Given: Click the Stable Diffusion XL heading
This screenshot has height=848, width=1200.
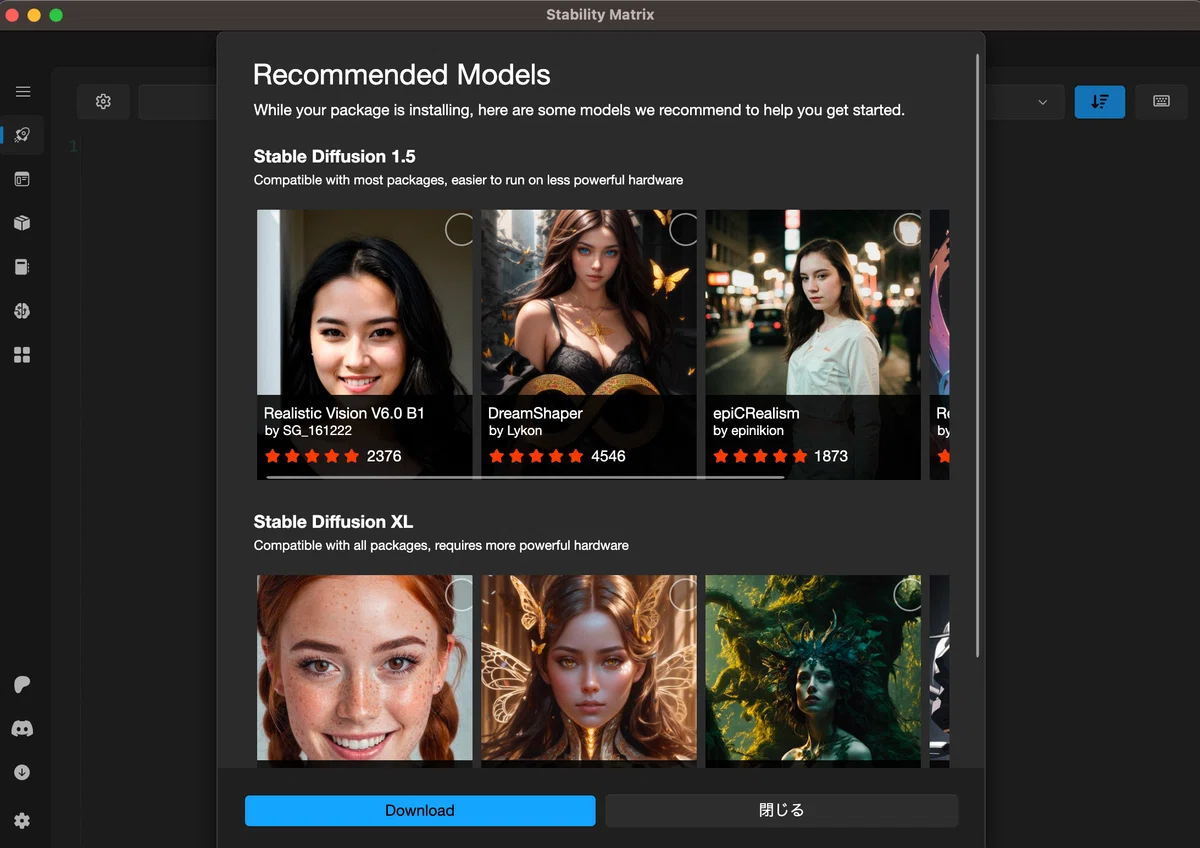Looking at the screenshot, I should coord(333,521).
